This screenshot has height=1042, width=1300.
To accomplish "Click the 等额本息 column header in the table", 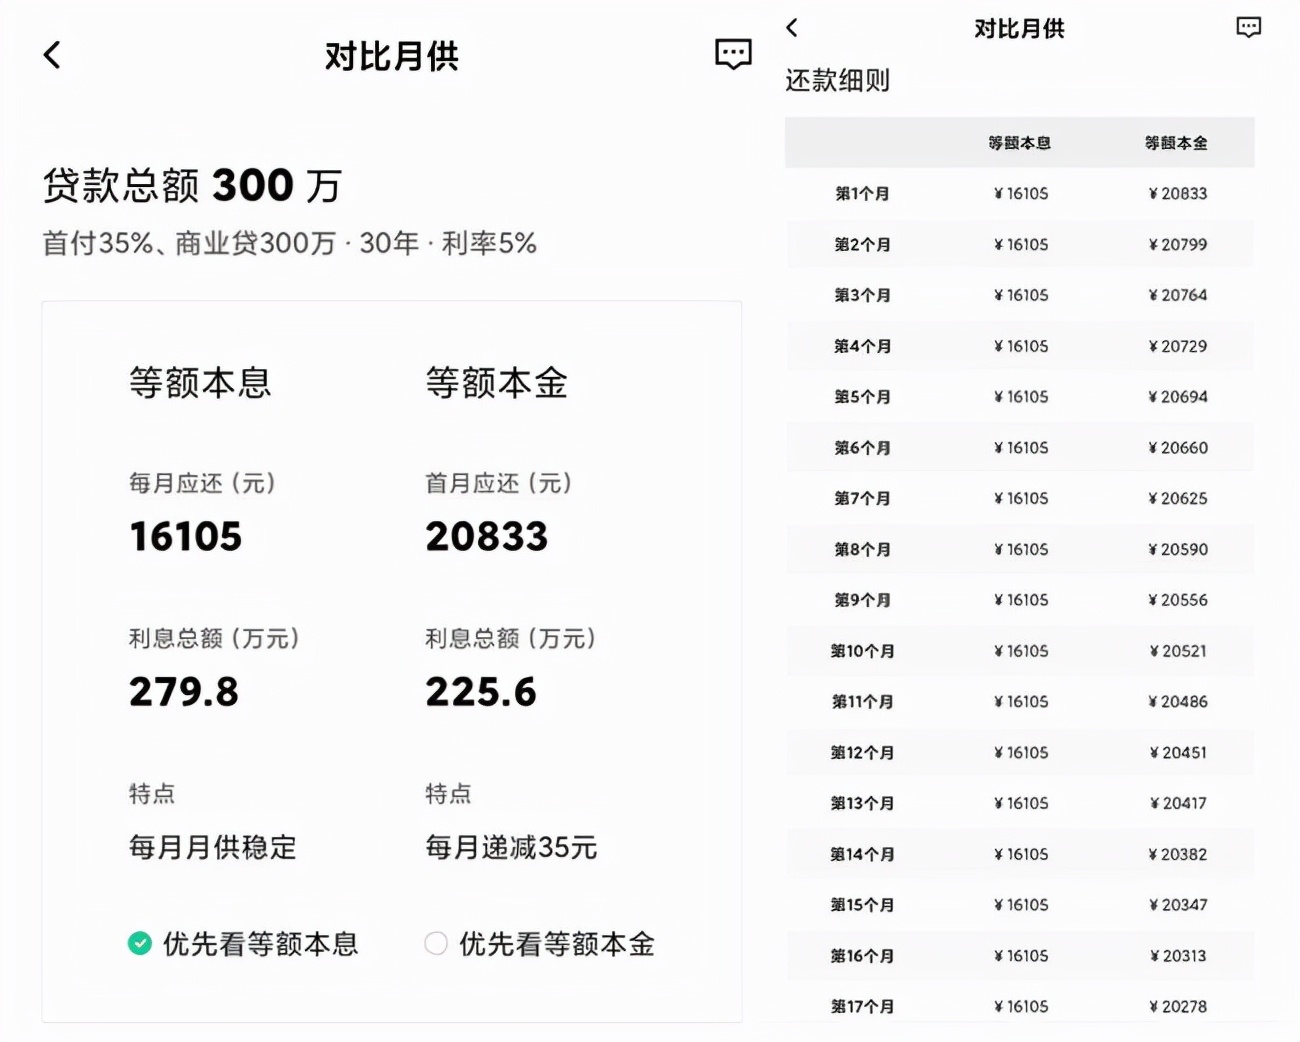I will [x=1021, y=142].
